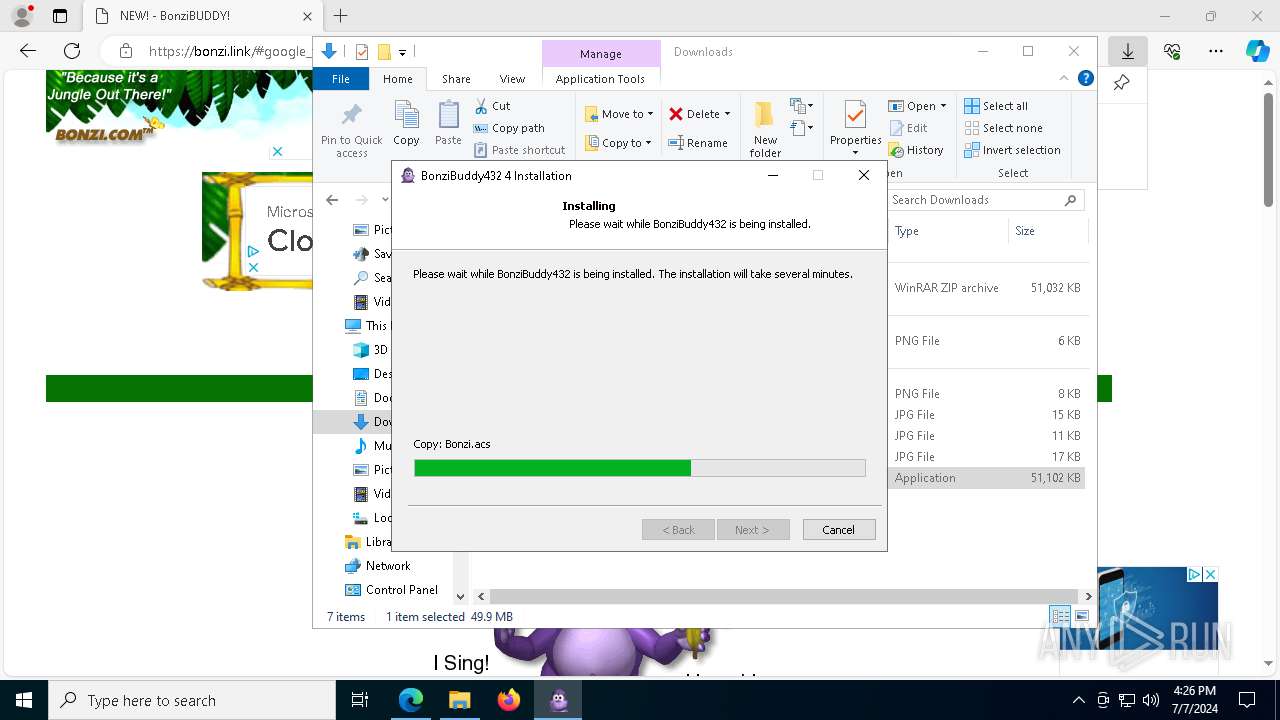Select the WinRAR ZIP archive row
This screenshot has width=1280, height=720.
pos(986,288)
